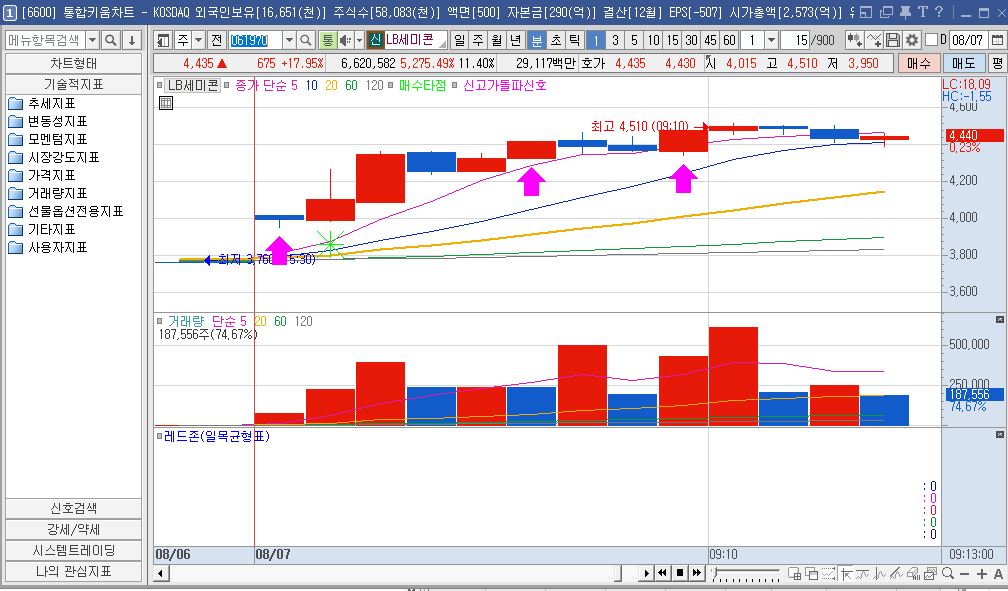Click the eraser tool icon in bottom toolbar
The height and width of the screenshot is (591, 1008).
913,573
